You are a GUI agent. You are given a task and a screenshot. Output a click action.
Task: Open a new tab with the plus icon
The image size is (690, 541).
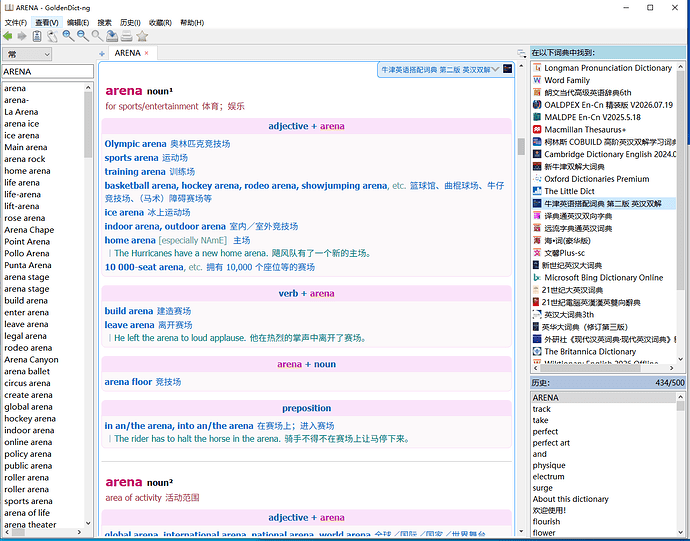[x=102, y=54]
